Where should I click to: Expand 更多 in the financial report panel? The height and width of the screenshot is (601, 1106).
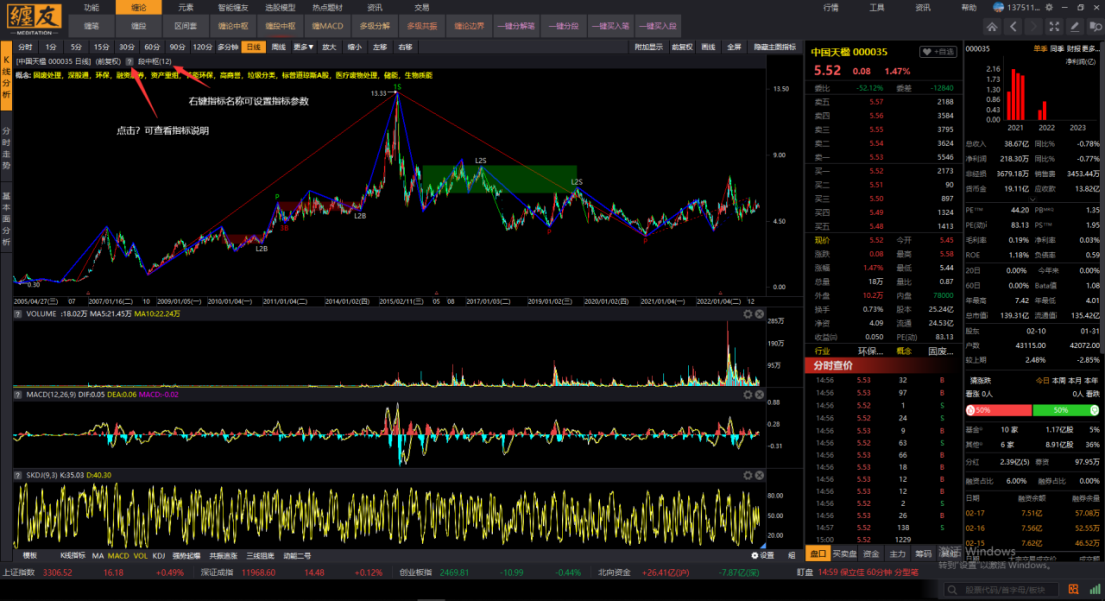tap(1092, 48)
